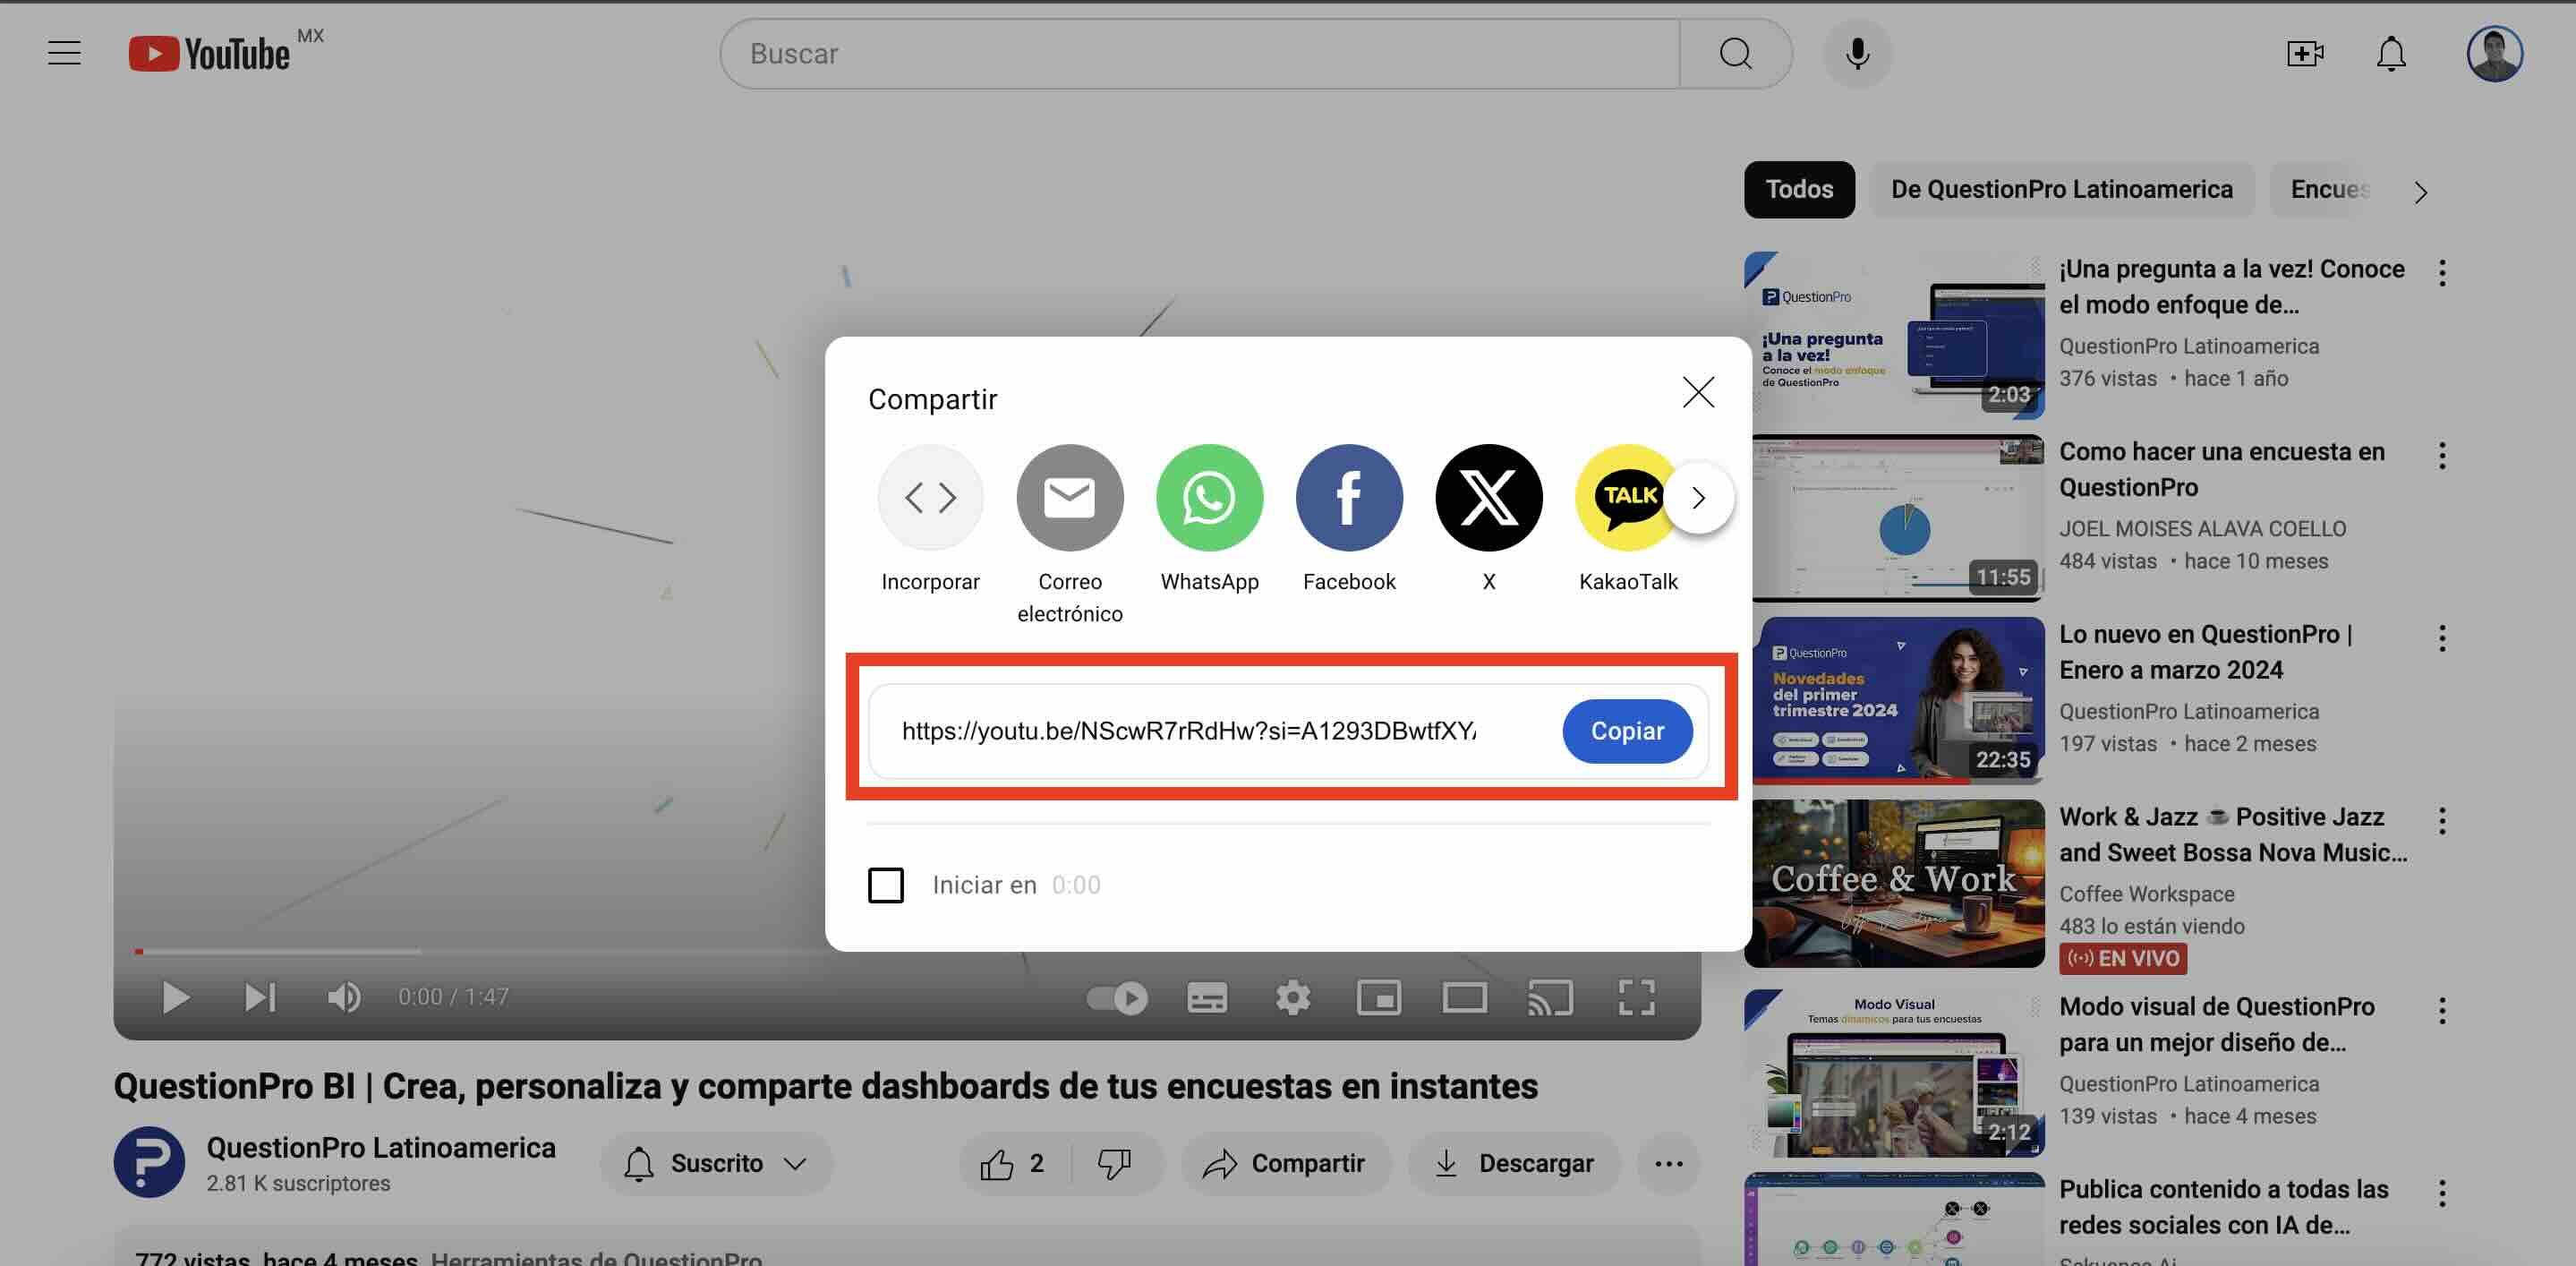The height and width of the screenshot is (1266, 2576).
Task: Share the video on X
Action: click(1489, 519)
